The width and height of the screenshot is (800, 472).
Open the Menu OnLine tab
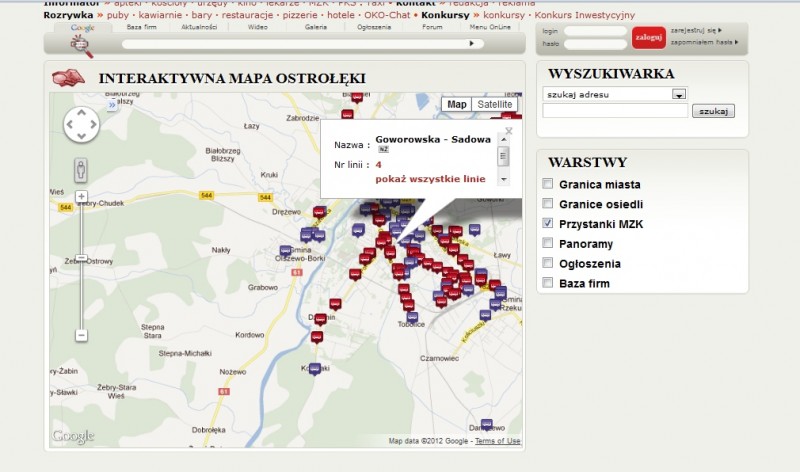pos(490,27)
